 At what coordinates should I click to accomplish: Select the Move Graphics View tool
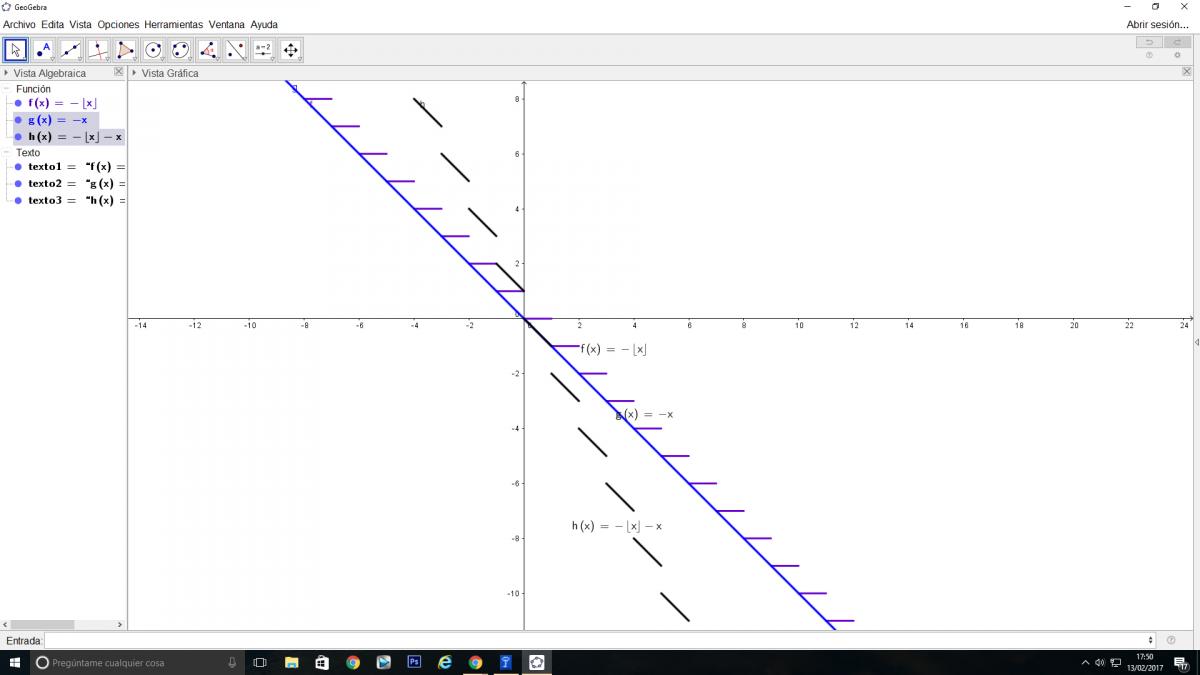point(290,50)
